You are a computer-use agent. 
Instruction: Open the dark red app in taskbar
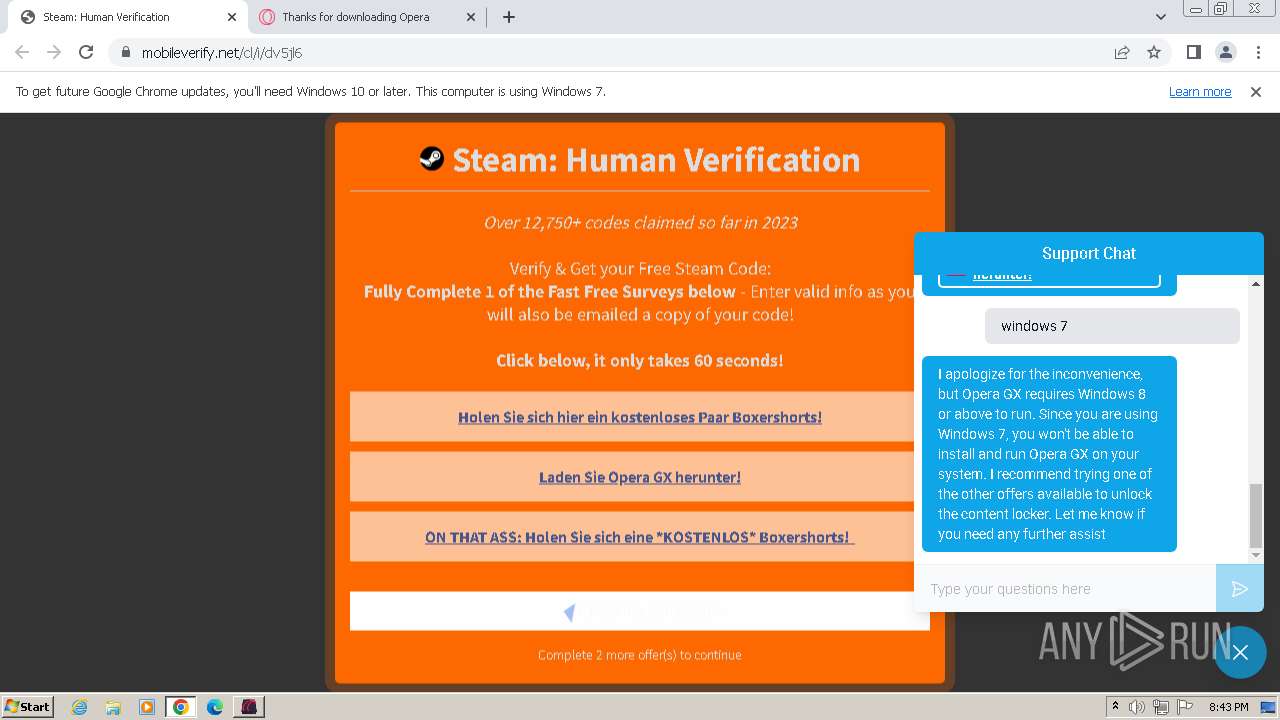[x=249, y=707]
